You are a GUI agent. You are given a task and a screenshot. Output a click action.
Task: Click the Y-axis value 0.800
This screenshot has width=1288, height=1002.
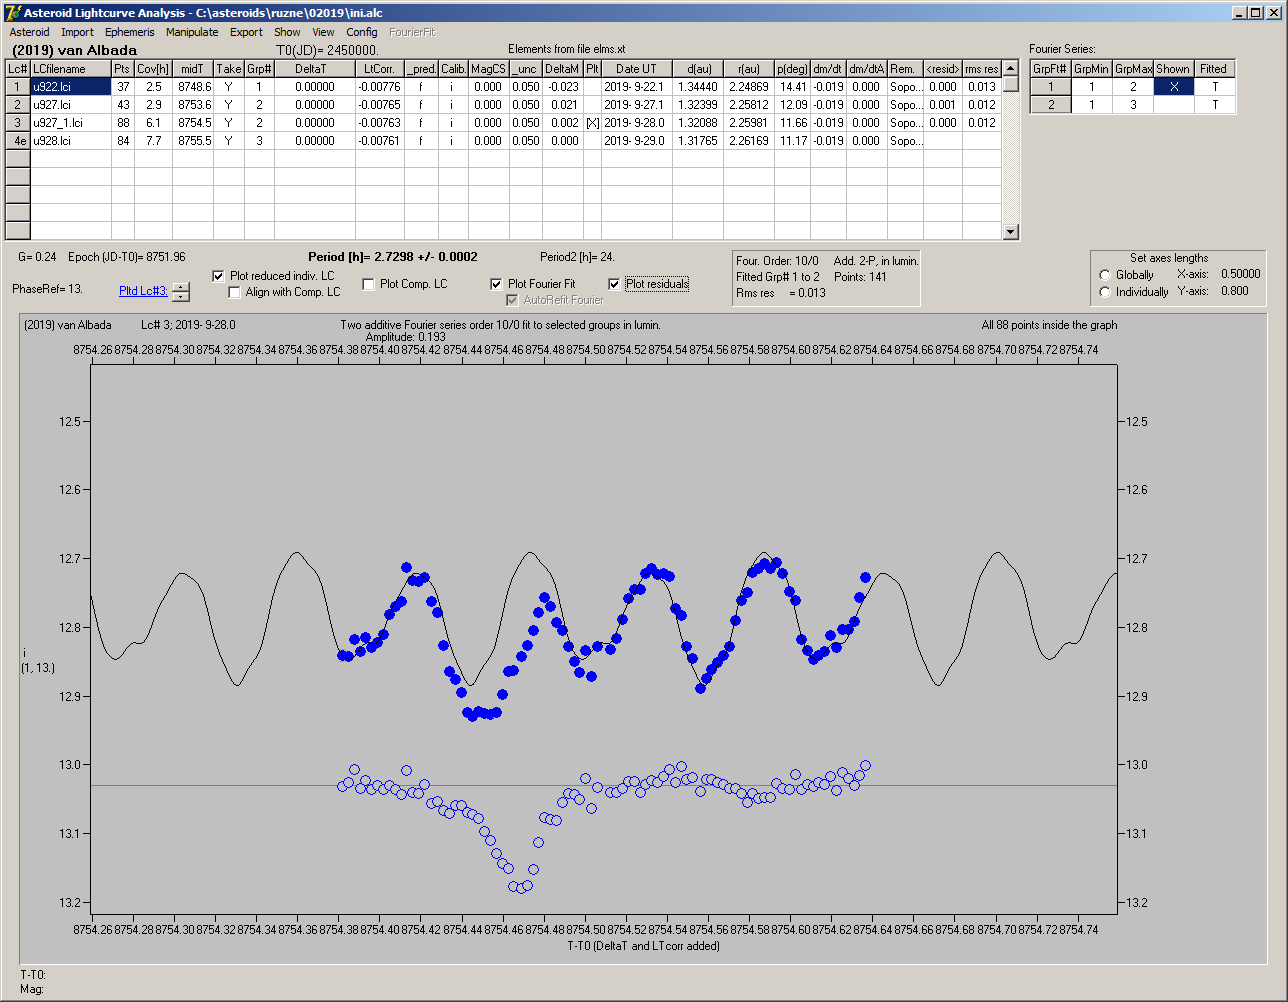(x=1234, y=292)
